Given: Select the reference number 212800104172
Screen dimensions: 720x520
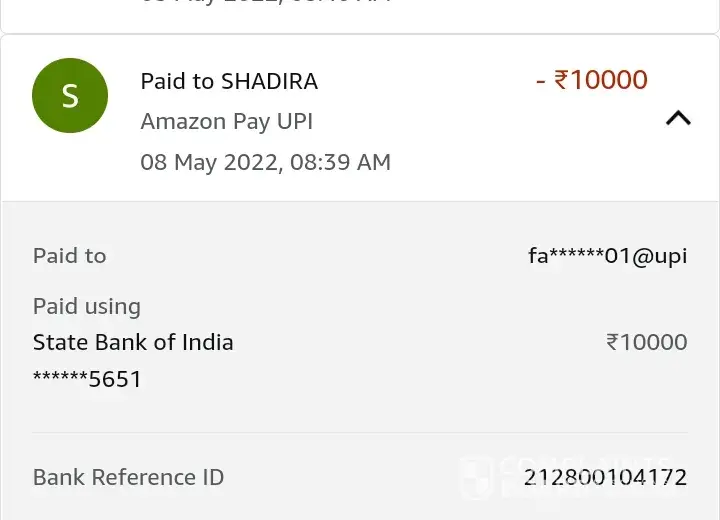Looking at the screenshot, I should pos(607,477).
